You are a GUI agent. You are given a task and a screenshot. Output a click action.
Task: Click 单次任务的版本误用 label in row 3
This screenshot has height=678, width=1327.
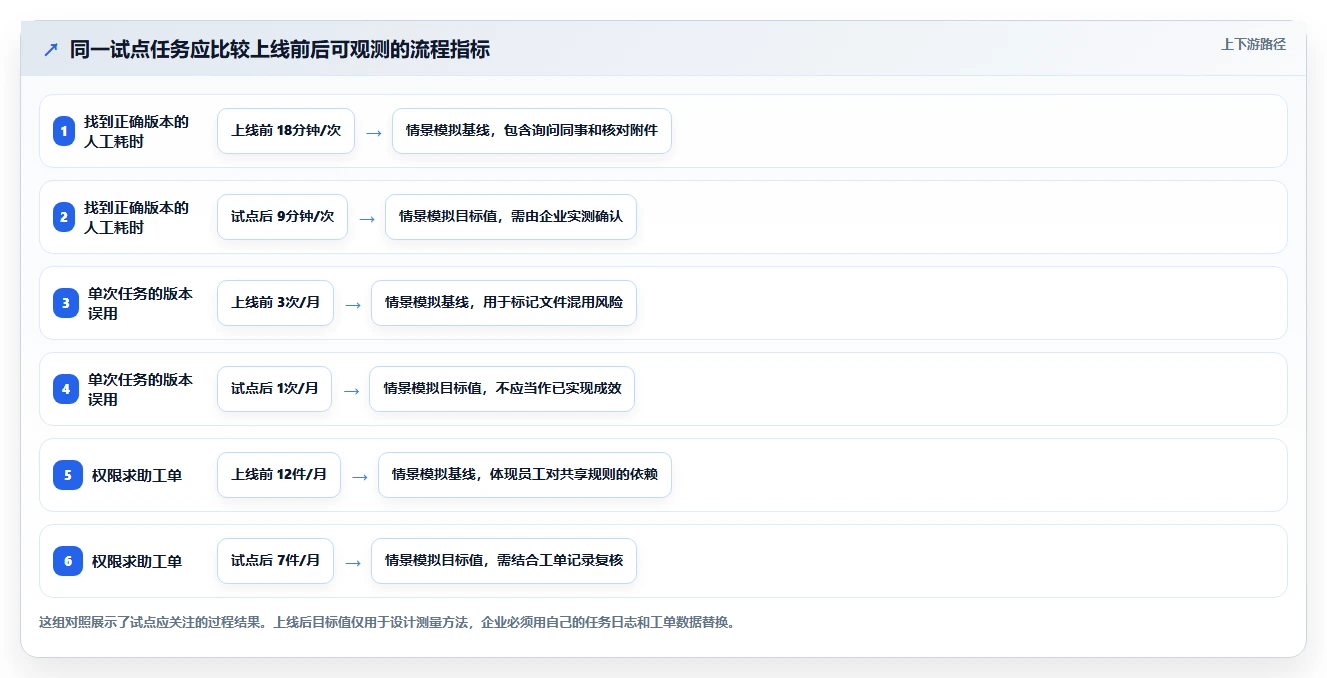140,303
